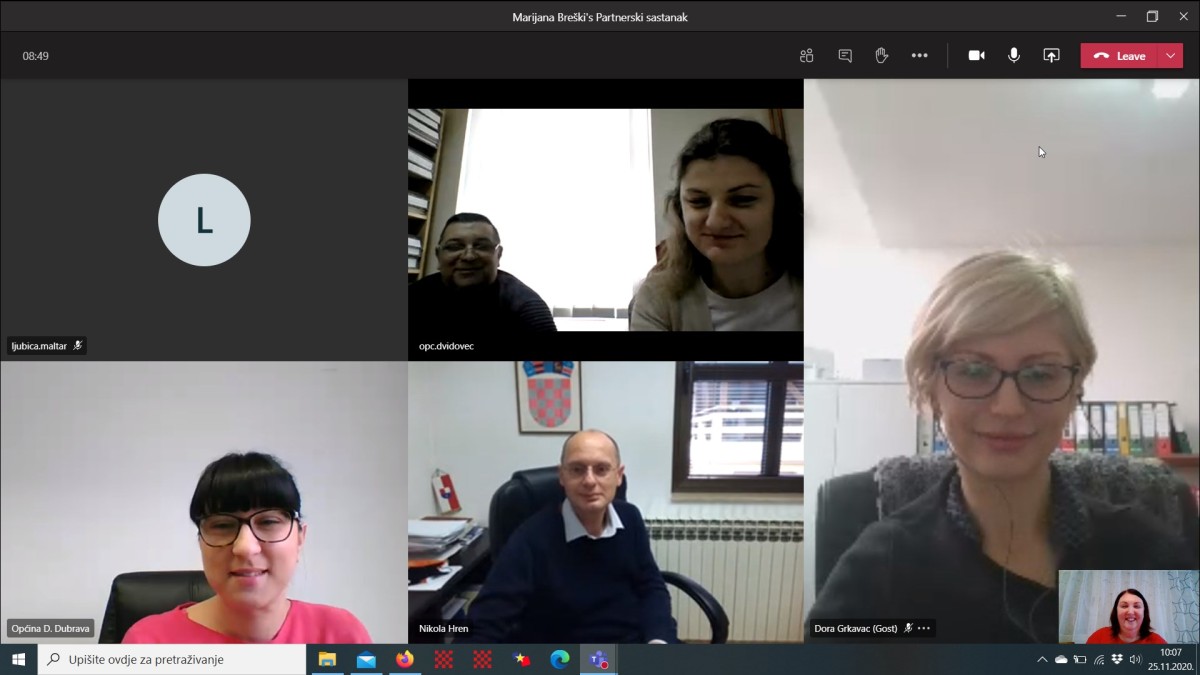The height and width of the screenshot is (675, 1200).
Task: Open more options for Dora Grkavac
Action: 924,628
